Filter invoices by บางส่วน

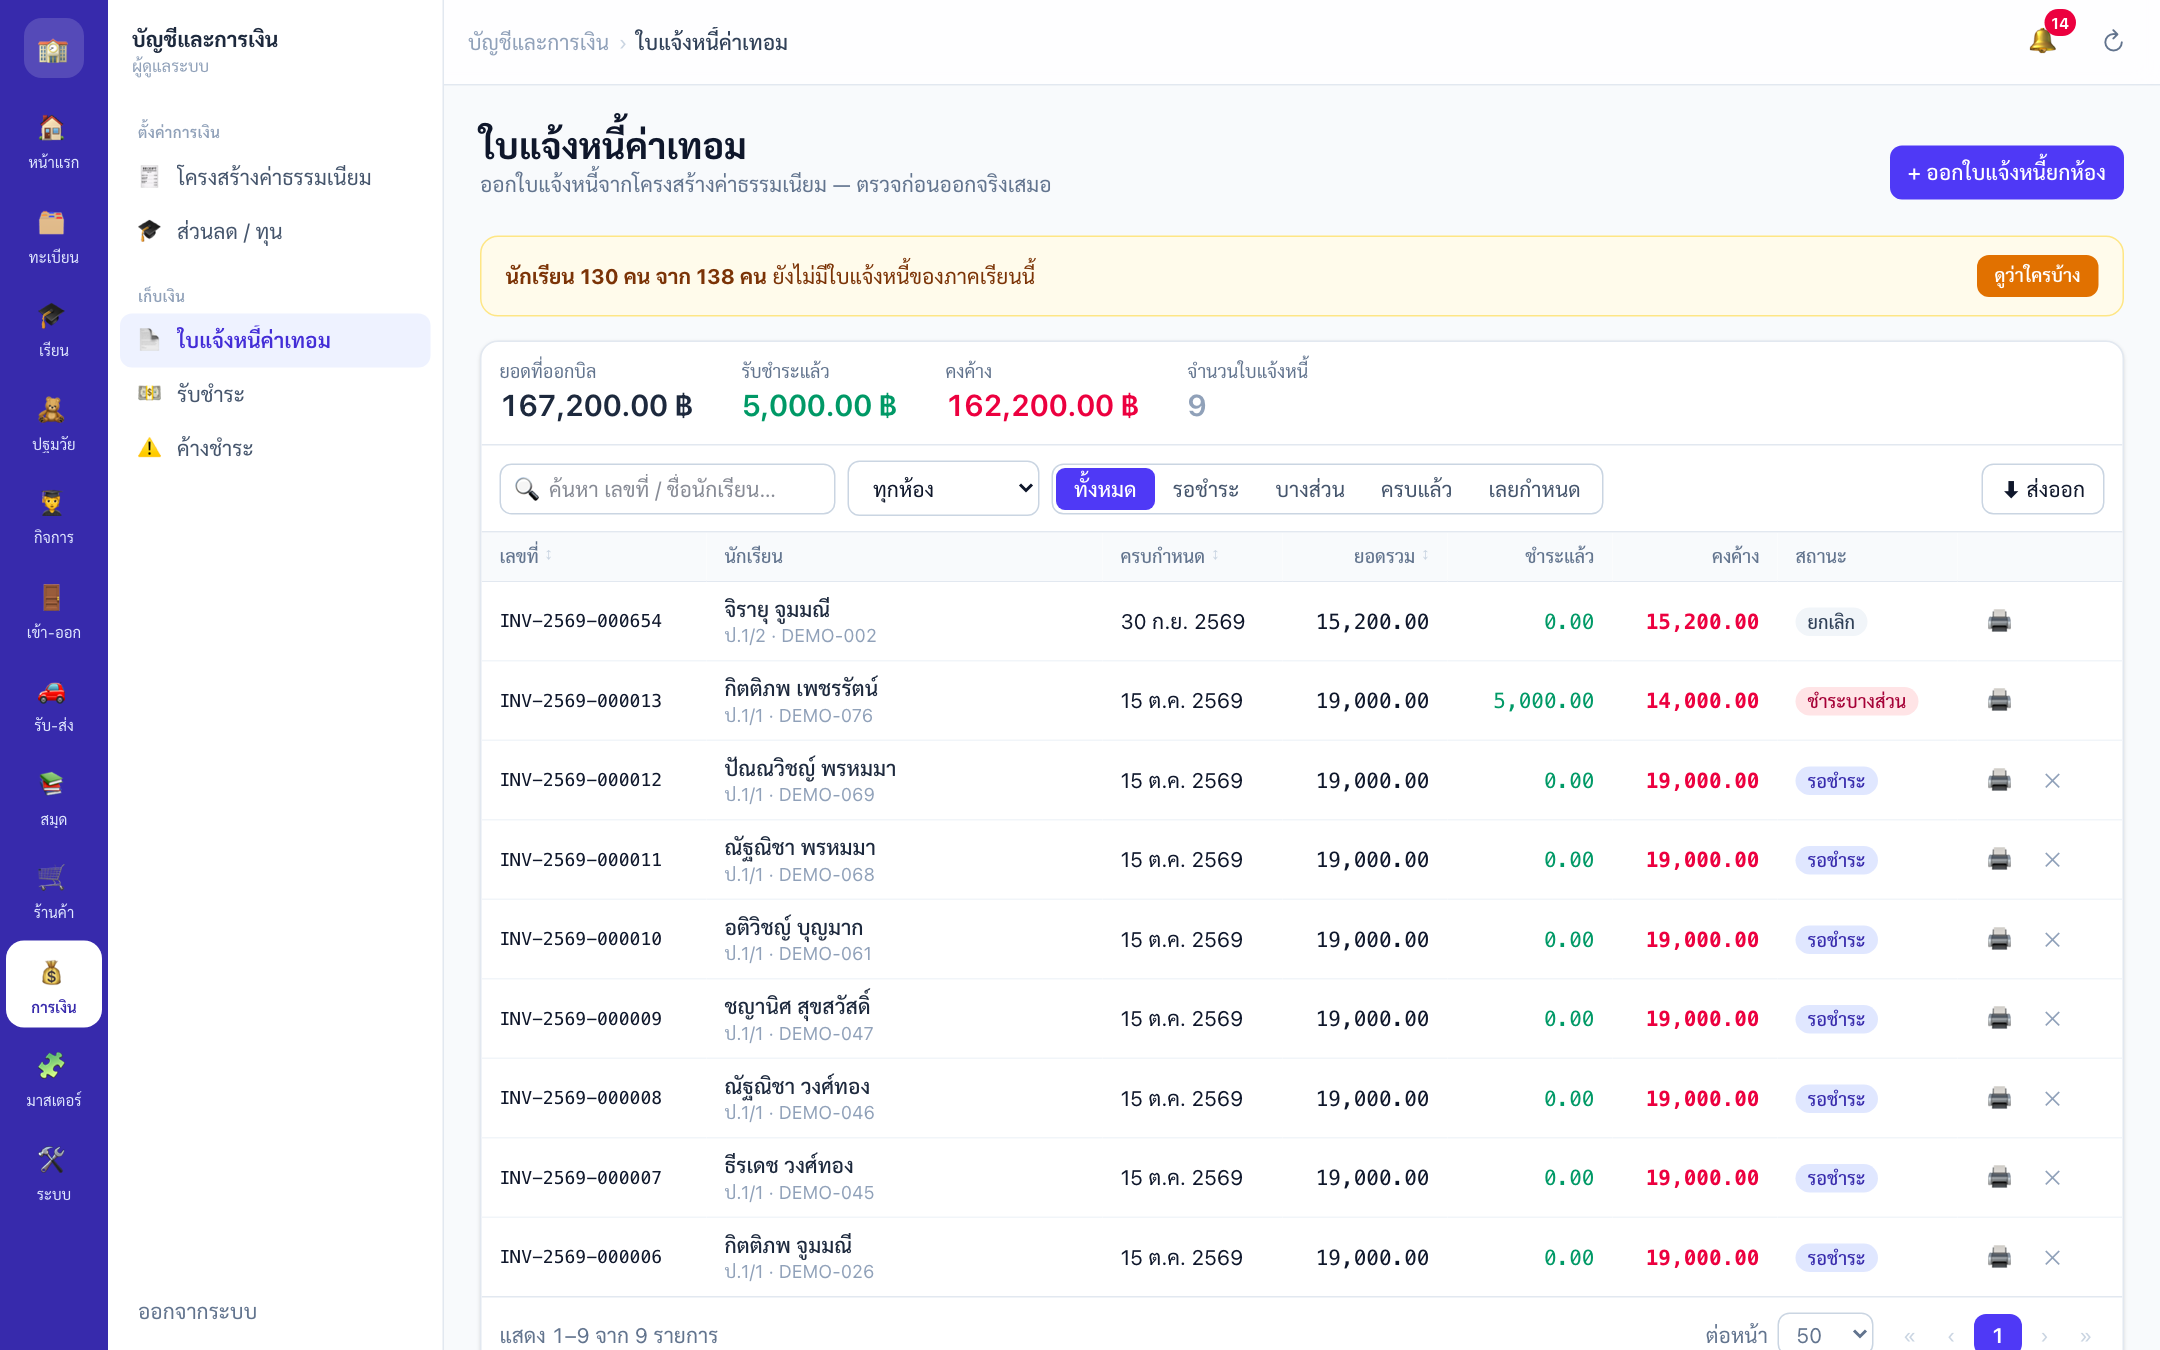pos(1309,489)
